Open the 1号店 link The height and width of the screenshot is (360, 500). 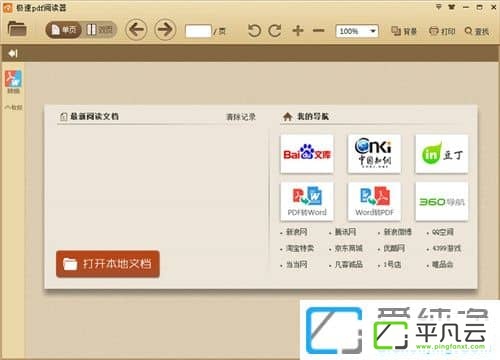pyautogui.click(x=392, y=265)
